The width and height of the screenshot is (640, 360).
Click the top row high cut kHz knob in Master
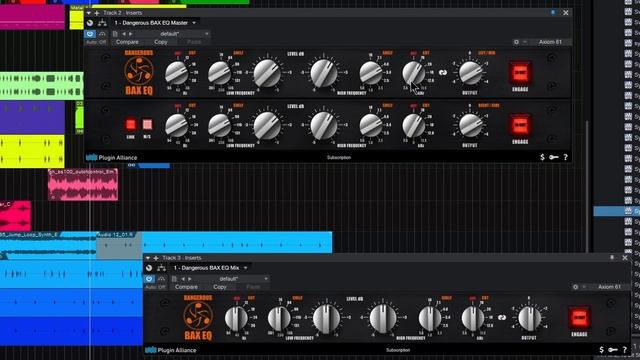[413, 73]
